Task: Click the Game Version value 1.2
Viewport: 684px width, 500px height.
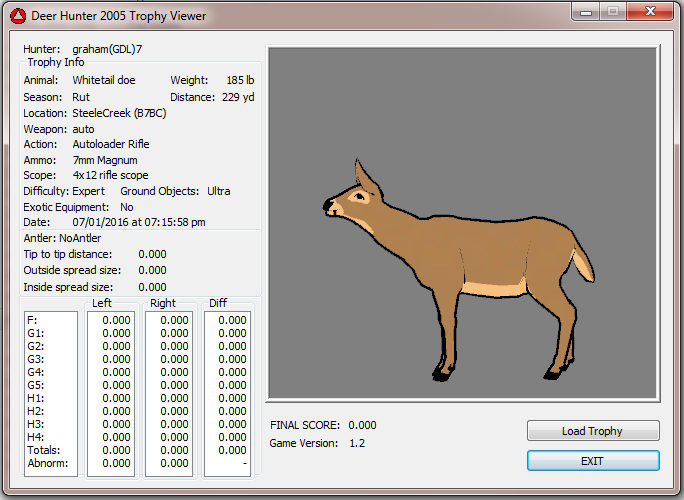Action: (x=357, y=443)
